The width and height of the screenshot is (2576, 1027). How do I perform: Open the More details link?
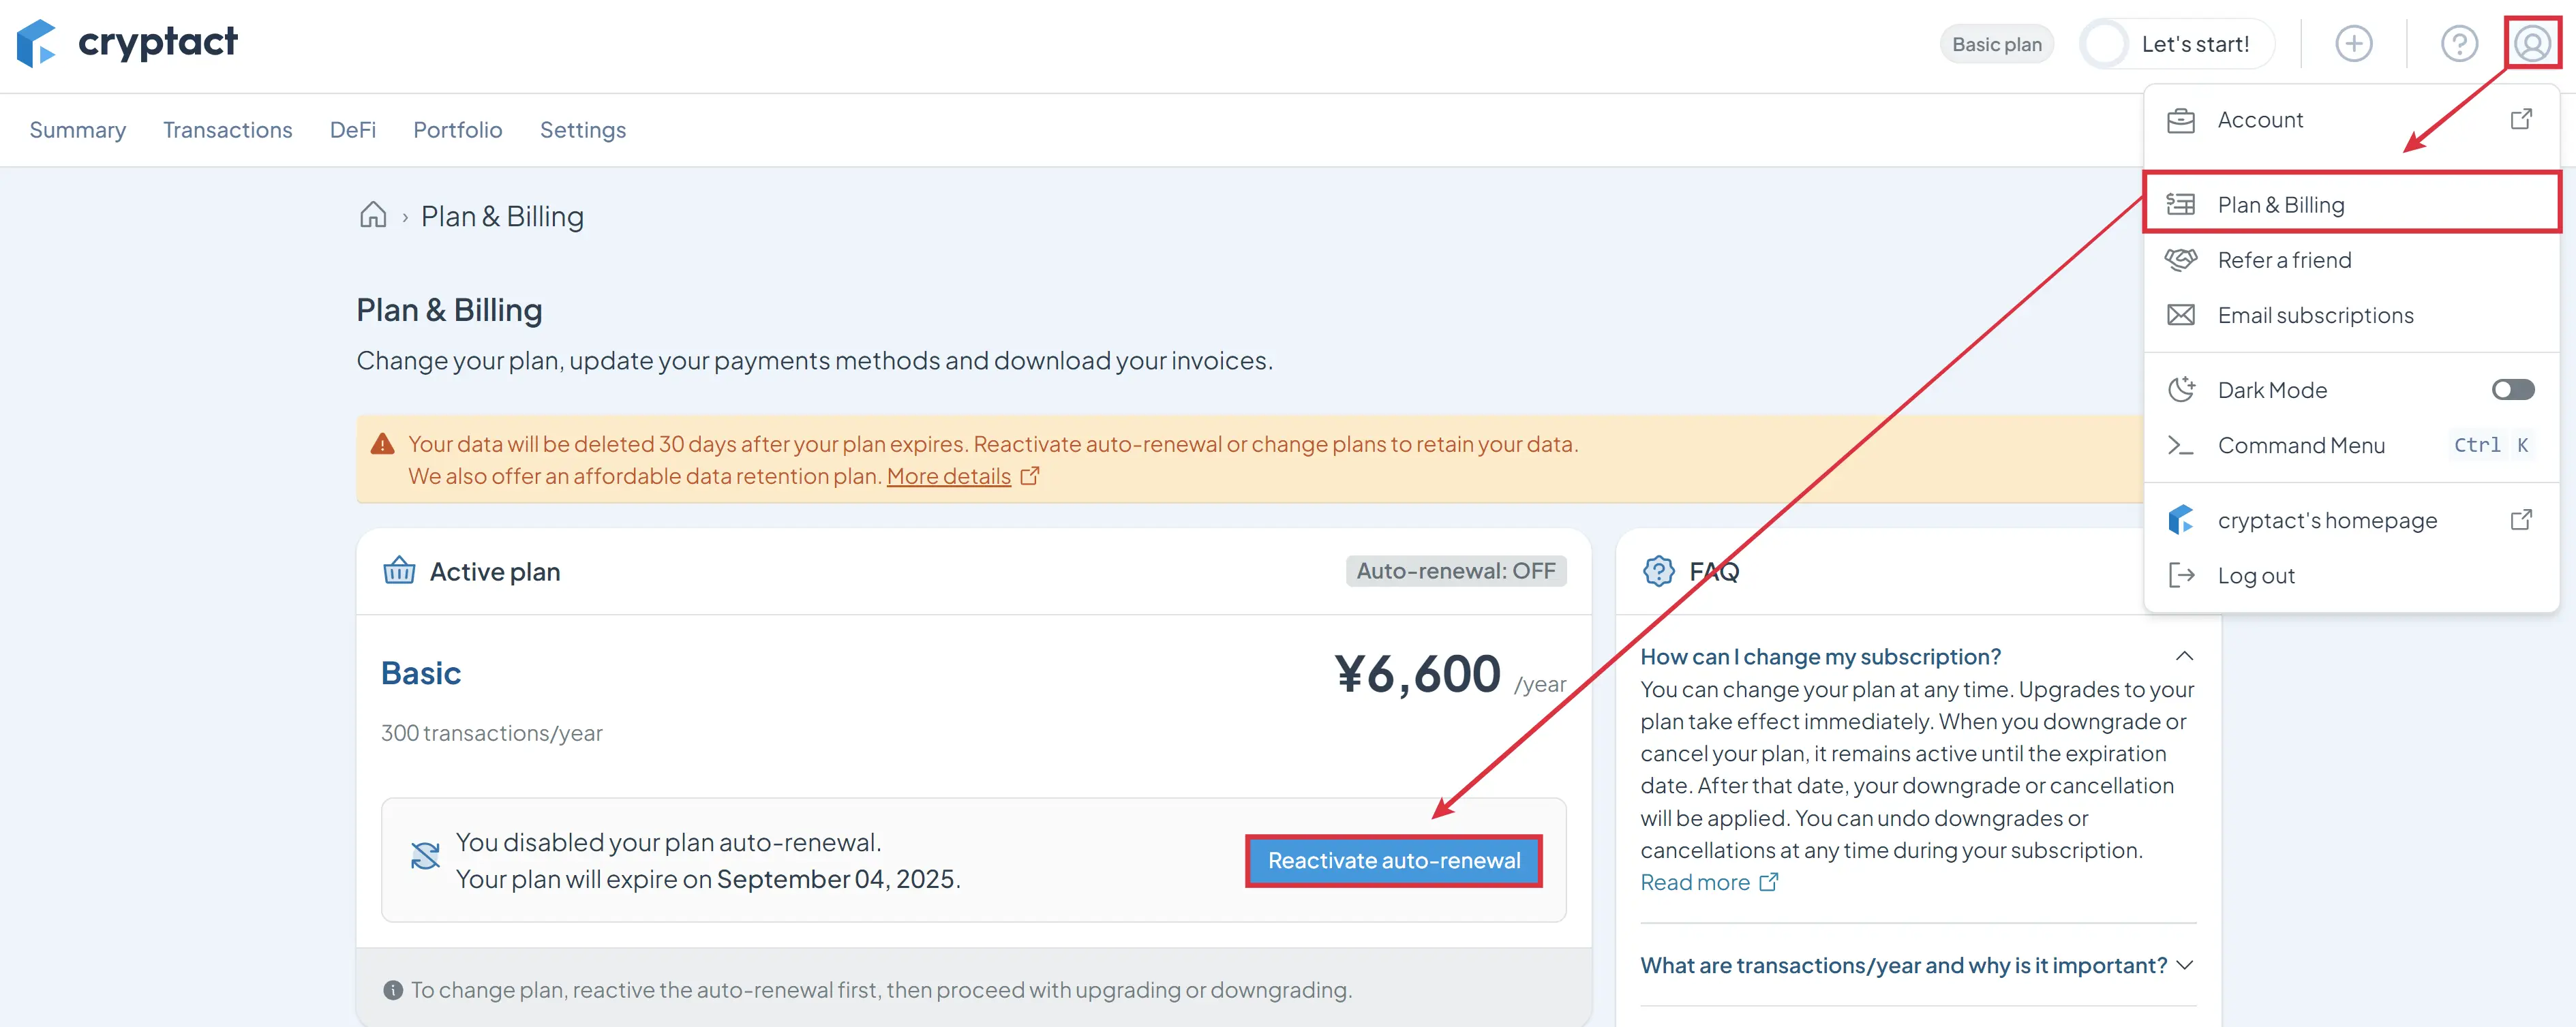[948, 476]
